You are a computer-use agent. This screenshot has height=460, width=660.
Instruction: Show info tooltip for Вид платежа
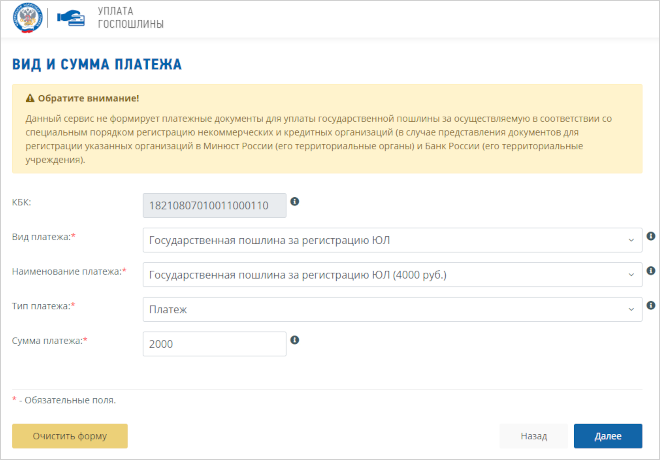(x=650, y=237)
